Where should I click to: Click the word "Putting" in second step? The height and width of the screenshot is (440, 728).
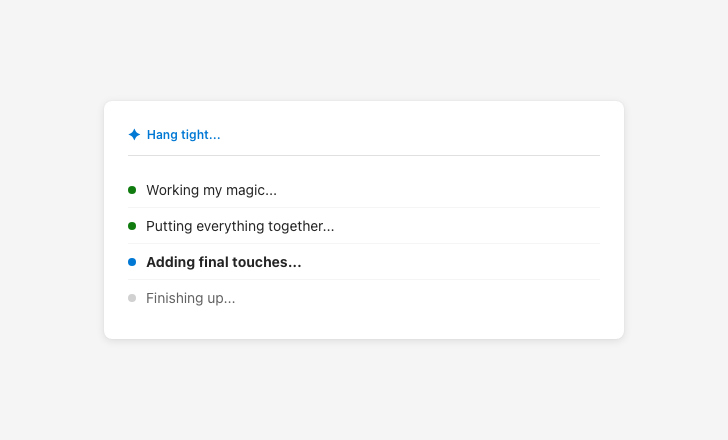point(169,226)
